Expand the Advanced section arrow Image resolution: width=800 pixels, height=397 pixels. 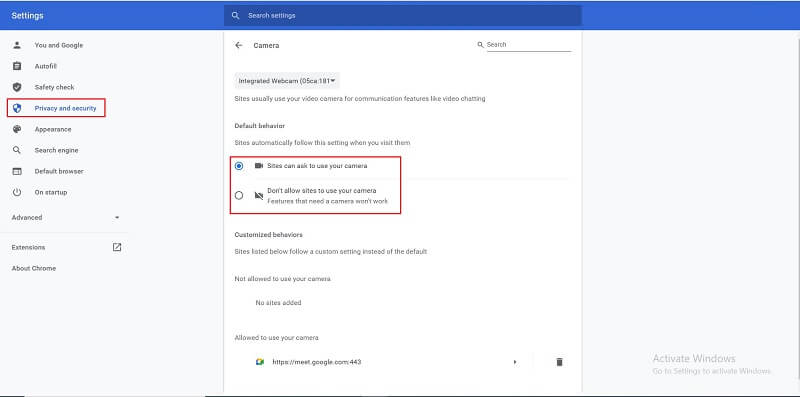[x=117, y=217]
